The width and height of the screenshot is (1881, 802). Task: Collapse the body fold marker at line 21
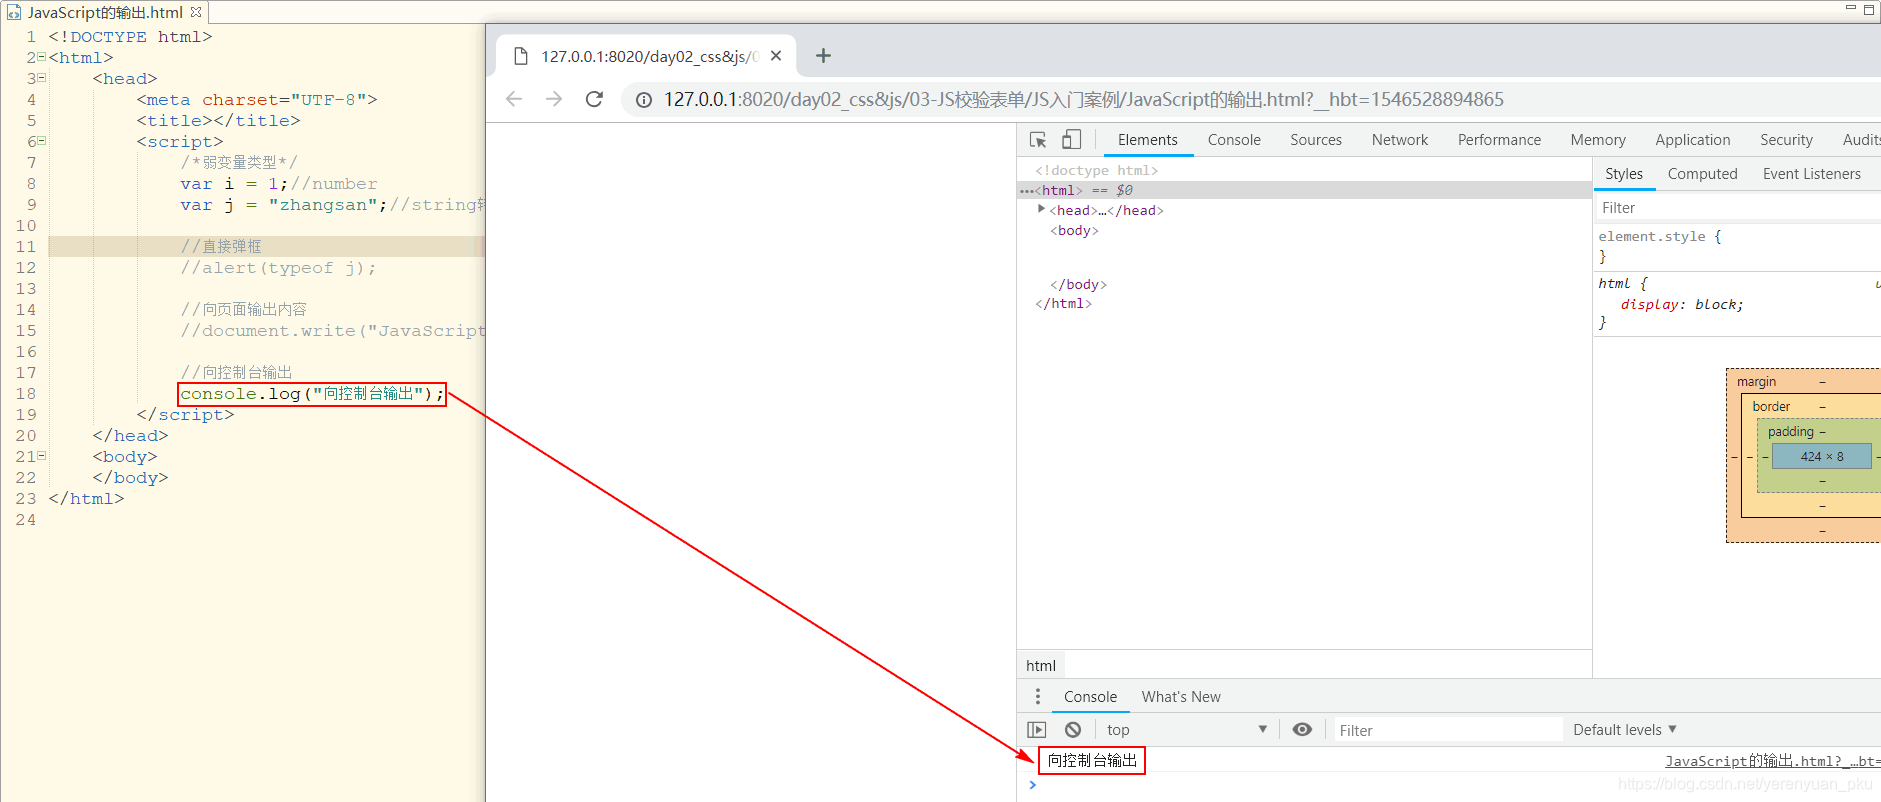pyautogui.click(x=42, y=456)
